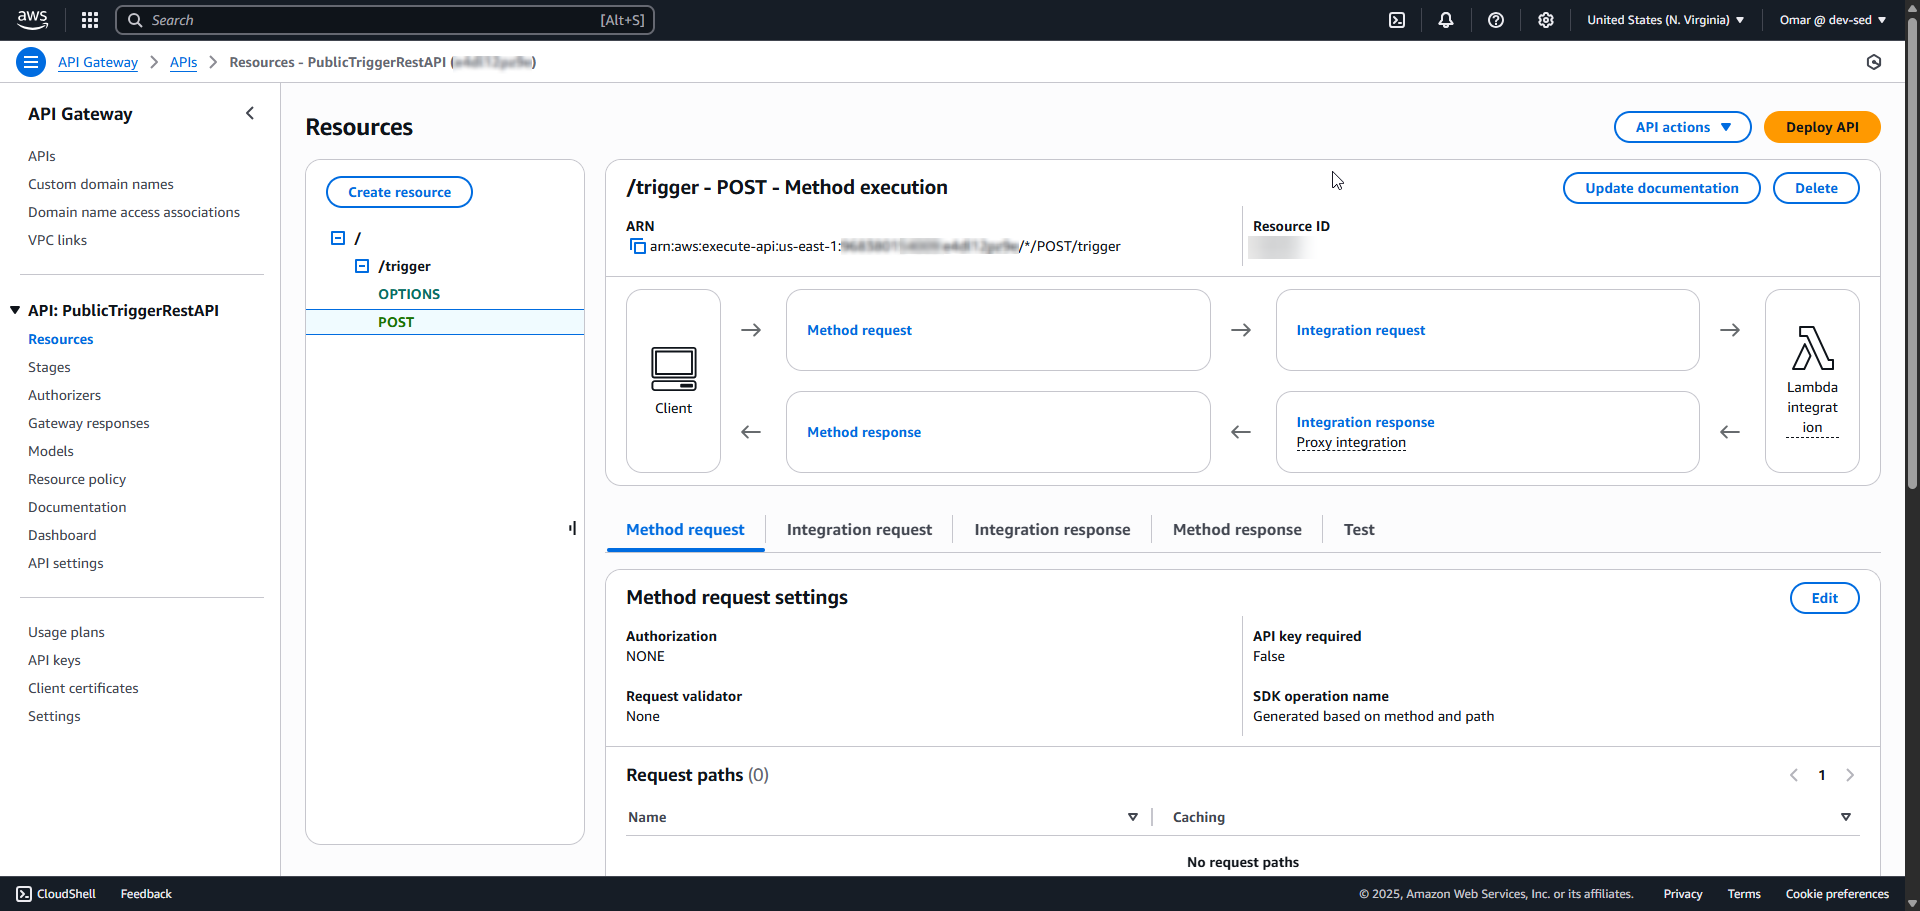Open the API actions dropdown
The image size is (1920, 911).
(1683, 127)
